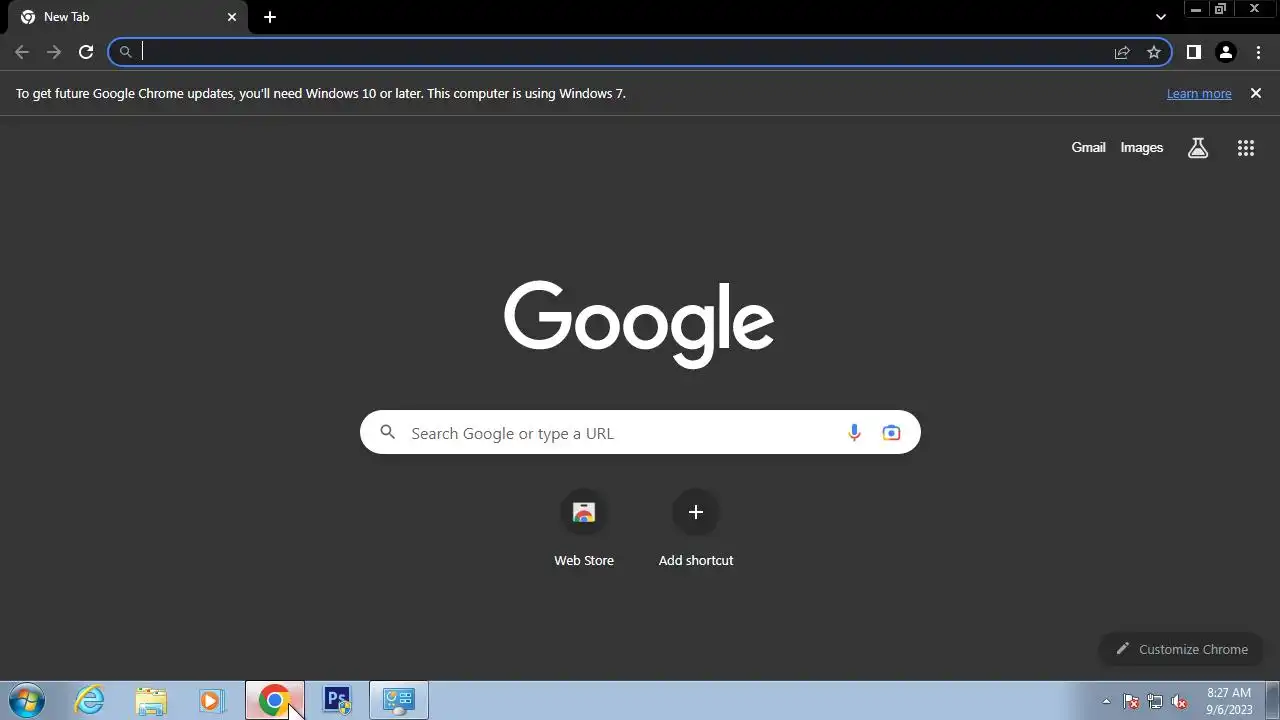Select the New Tab tab
The height and width of the screenshot is (720, 1280).
[x=128, y=17]
